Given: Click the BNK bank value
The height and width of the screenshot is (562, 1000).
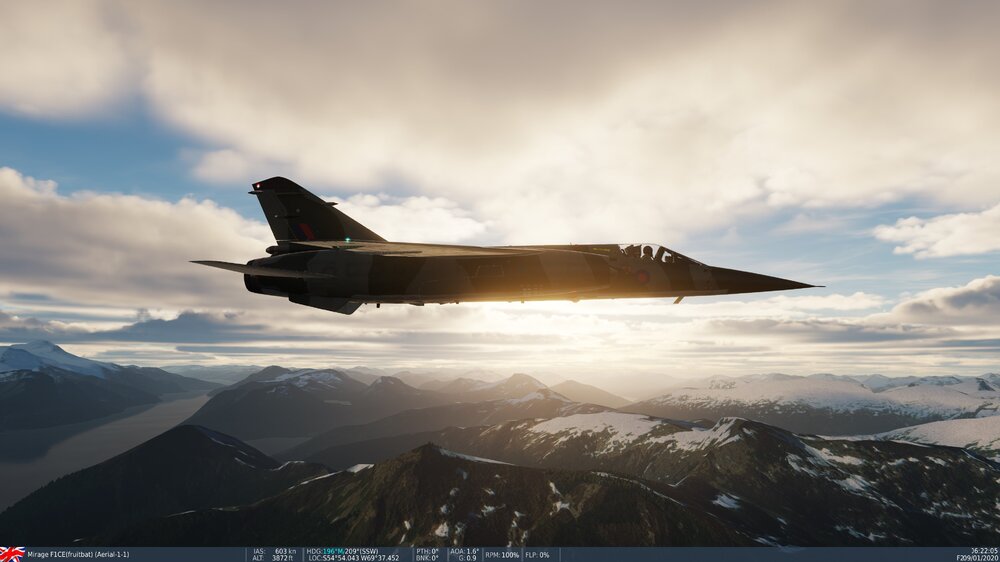Looking at the screenshot, I should click(x=428, y=558).
